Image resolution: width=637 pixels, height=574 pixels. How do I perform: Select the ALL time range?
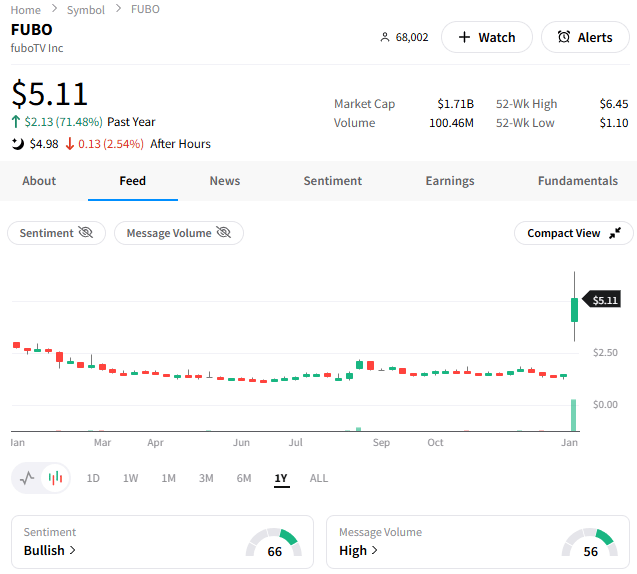click(319, 478)
